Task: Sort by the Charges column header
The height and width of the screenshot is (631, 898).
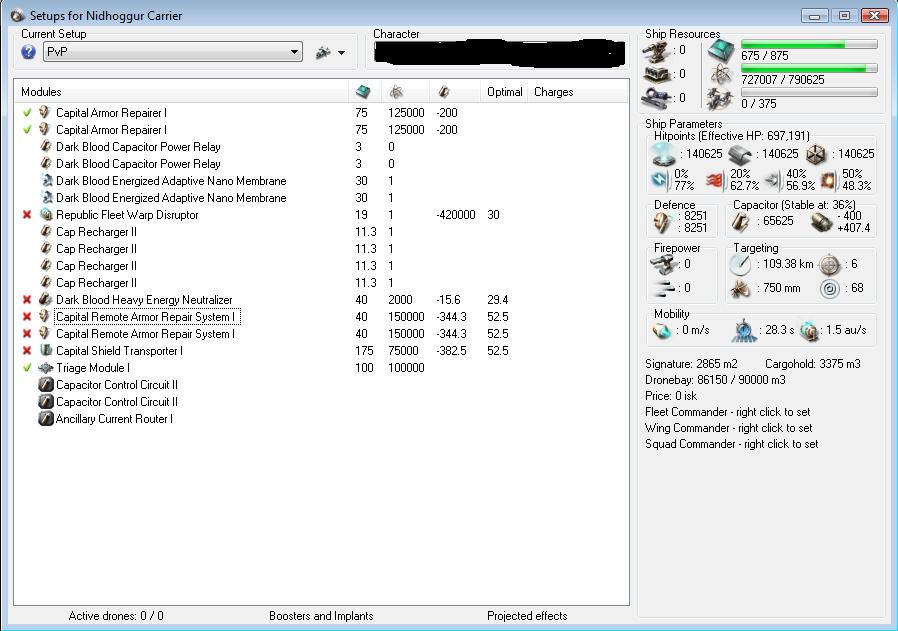Action: pyautogui.click(x=553, y=92)
